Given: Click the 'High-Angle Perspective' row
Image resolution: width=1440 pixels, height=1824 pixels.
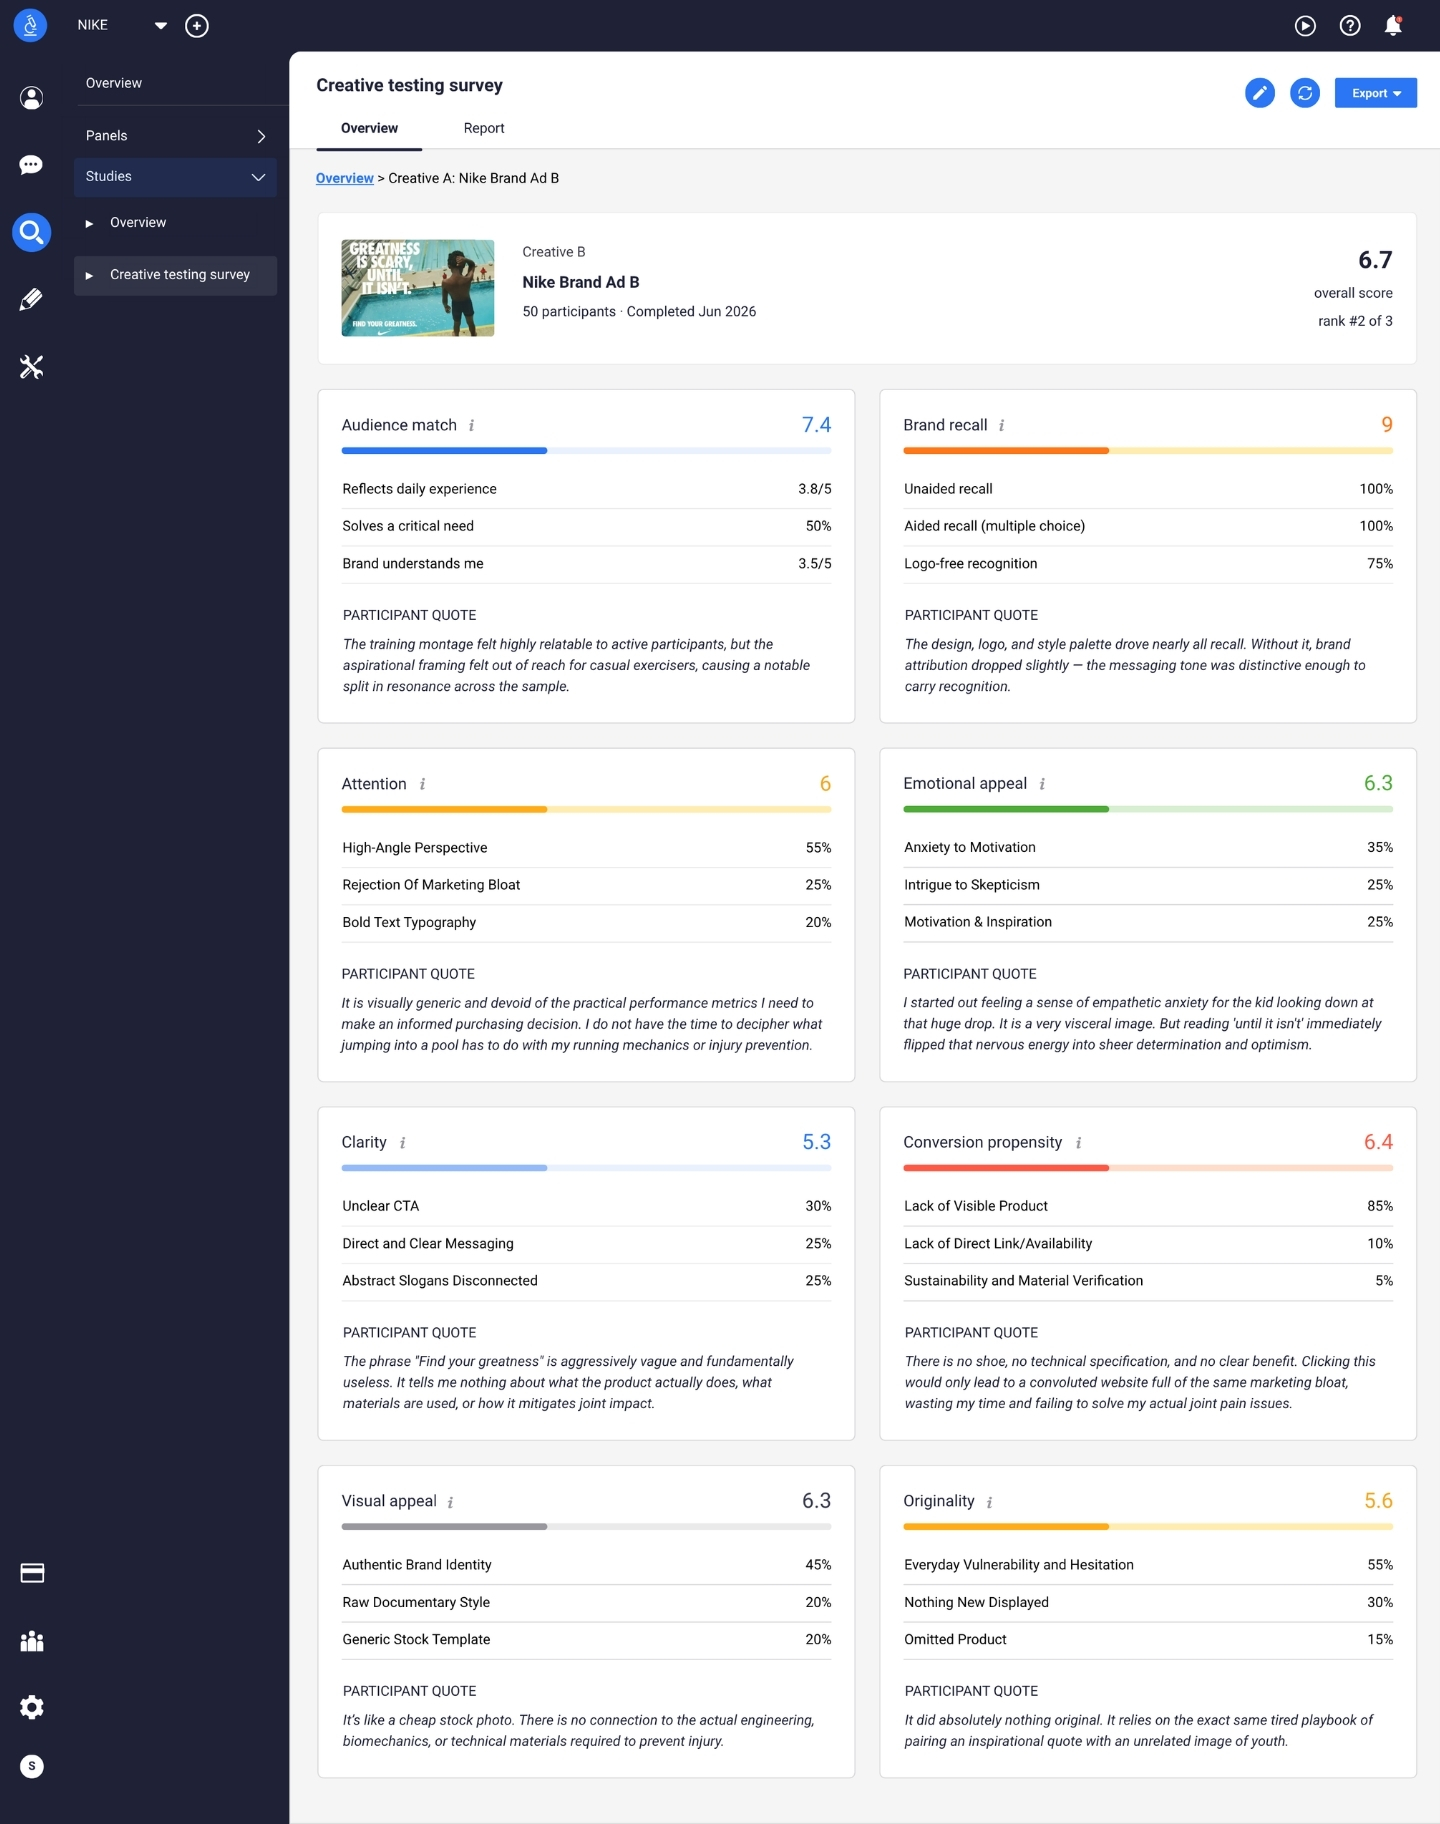Looking at the screenshot, I should [x=587, y=848].
